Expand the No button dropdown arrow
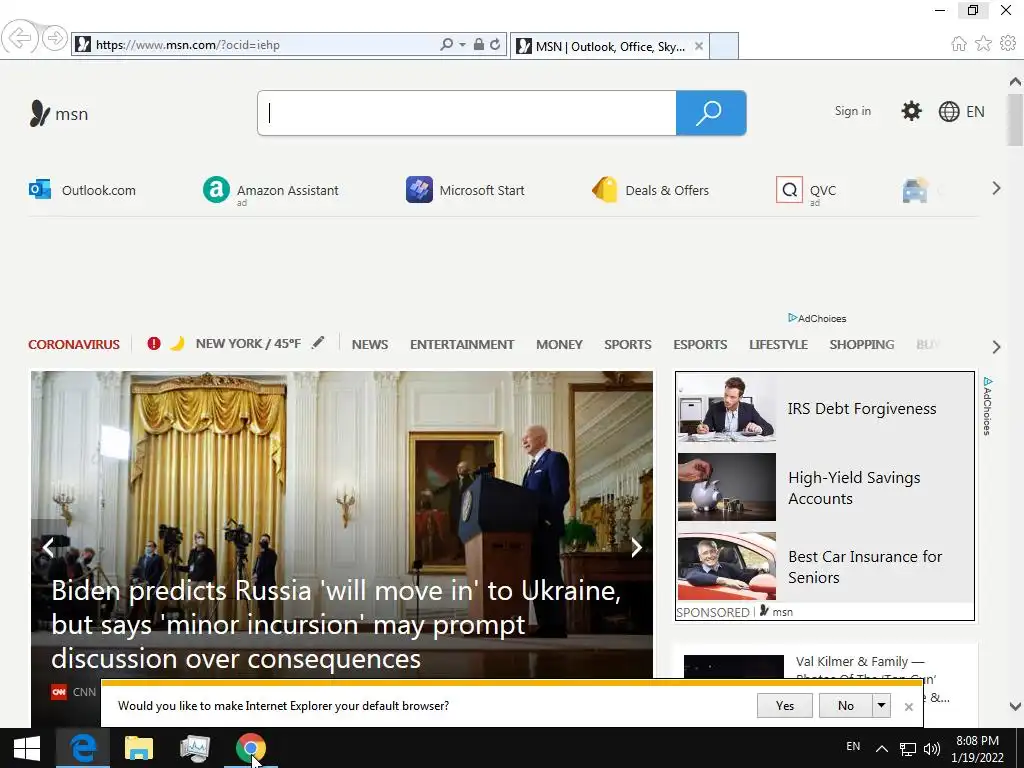The height and width of the screenshot is (768, 1024). point(882,705)
